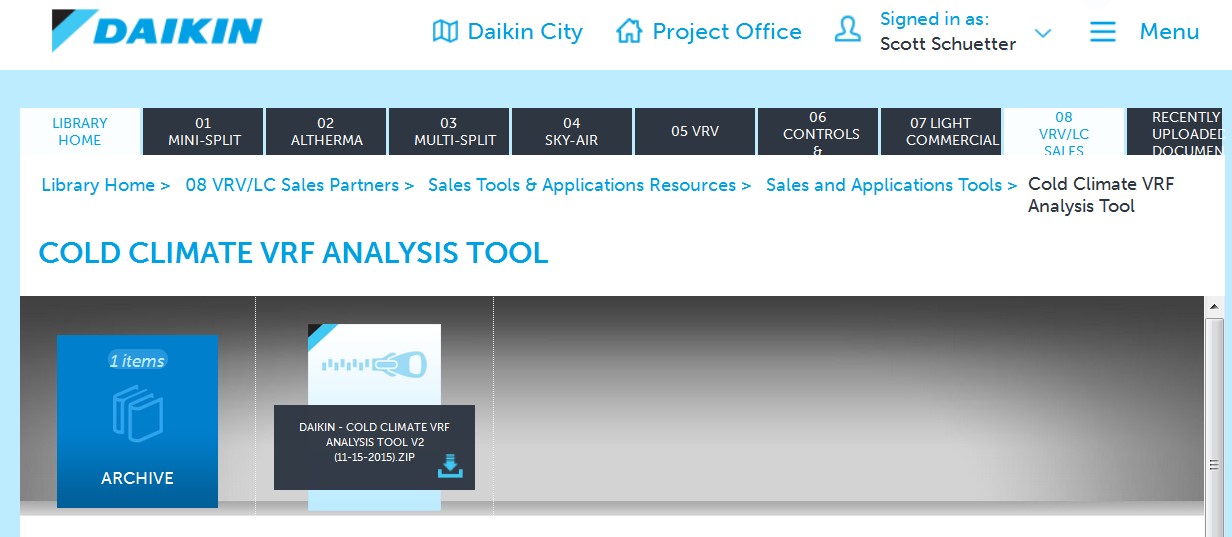Open the 04 Sky-Air tab
Image resolution: width=1232 pixels, height=537 pixels.
coord(572,132)
